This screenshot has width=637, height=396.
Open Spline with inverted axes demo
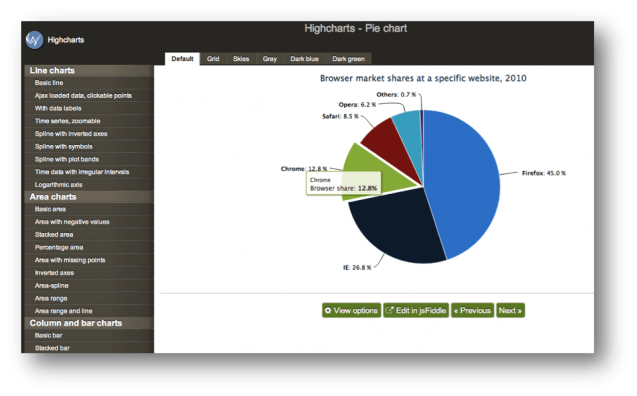89,134
